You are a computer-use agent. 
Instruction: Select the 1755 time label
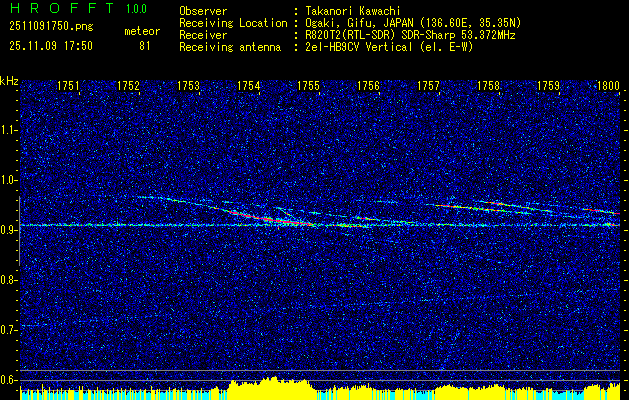coord(308,86)
